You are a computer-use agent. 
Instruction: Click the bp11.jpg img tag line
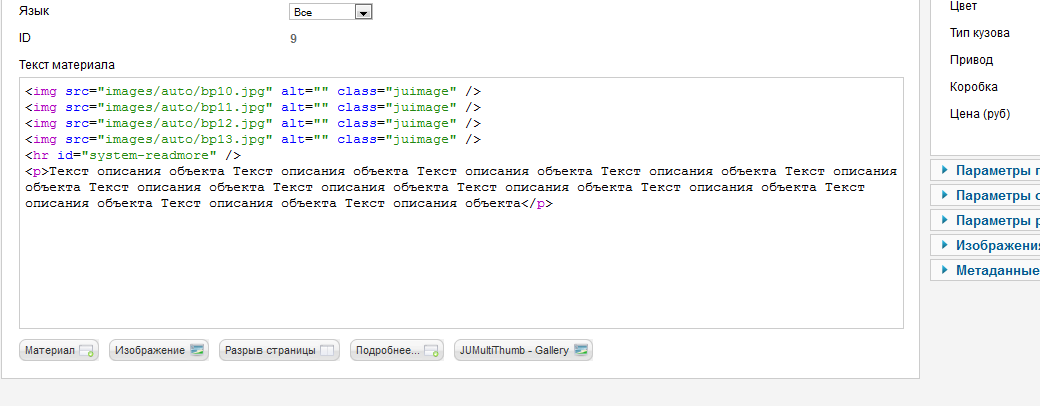point(253,107)
